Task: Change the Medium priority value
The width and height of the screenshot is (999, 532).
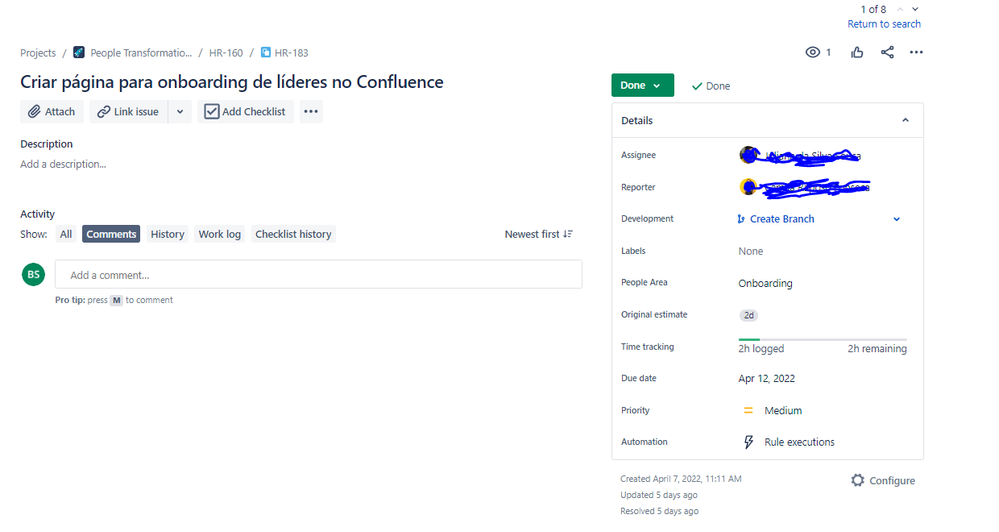Action: coord(783,410)
